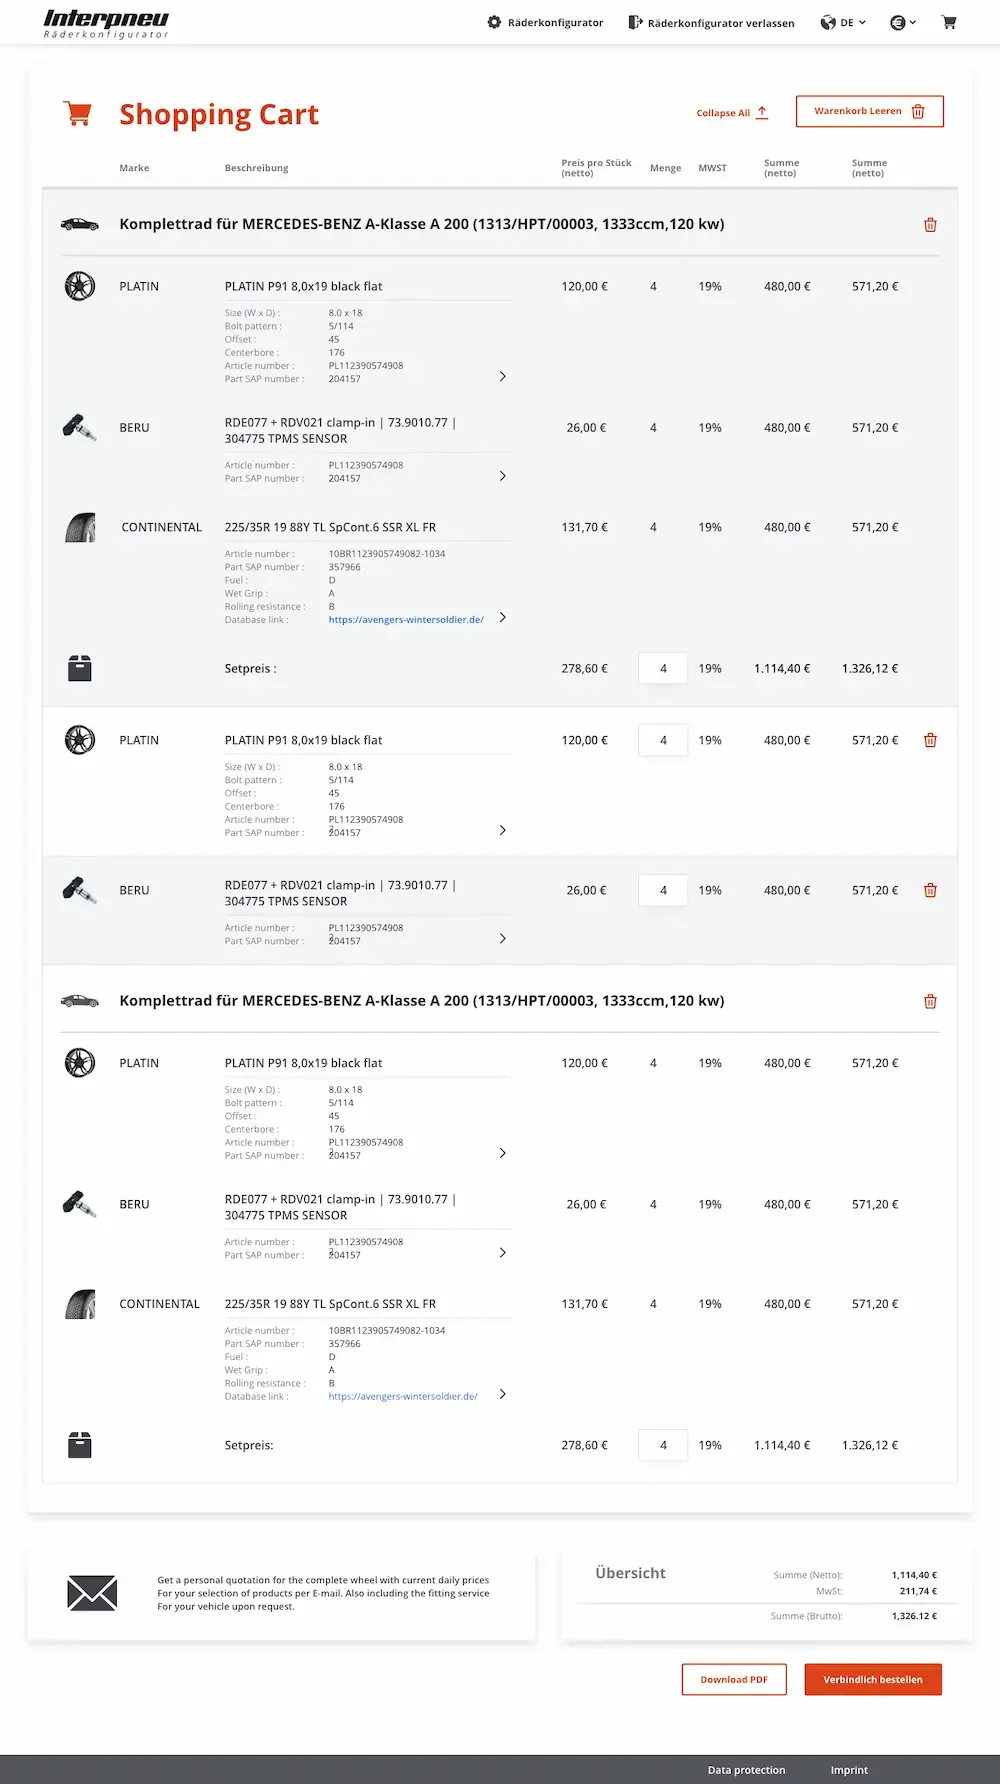Click the orange cart icon beside Shopping Cart title
The width and height of the screenshot is (1000, 1784).
click(x=78, y=113)
